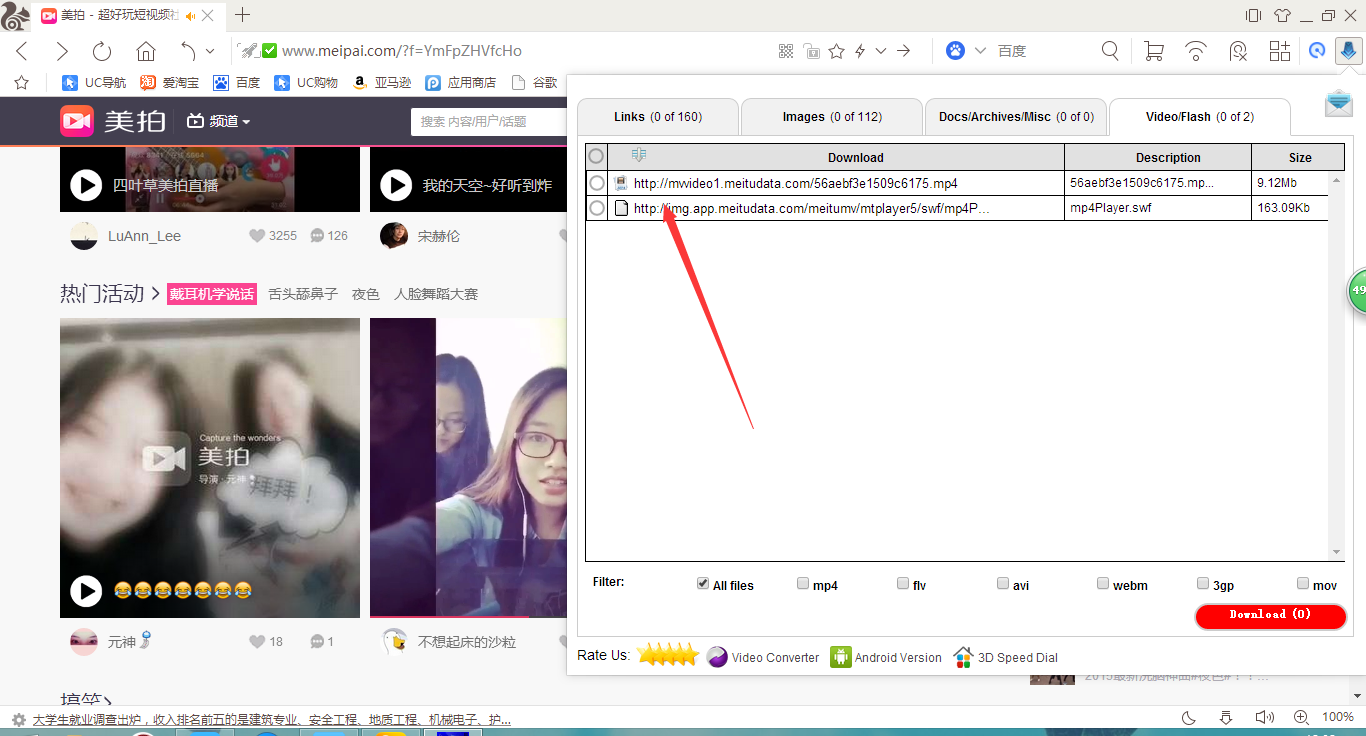Check the mp4 filter
The width and height of the screenshot is (1366, 736).
pos(803,584)
